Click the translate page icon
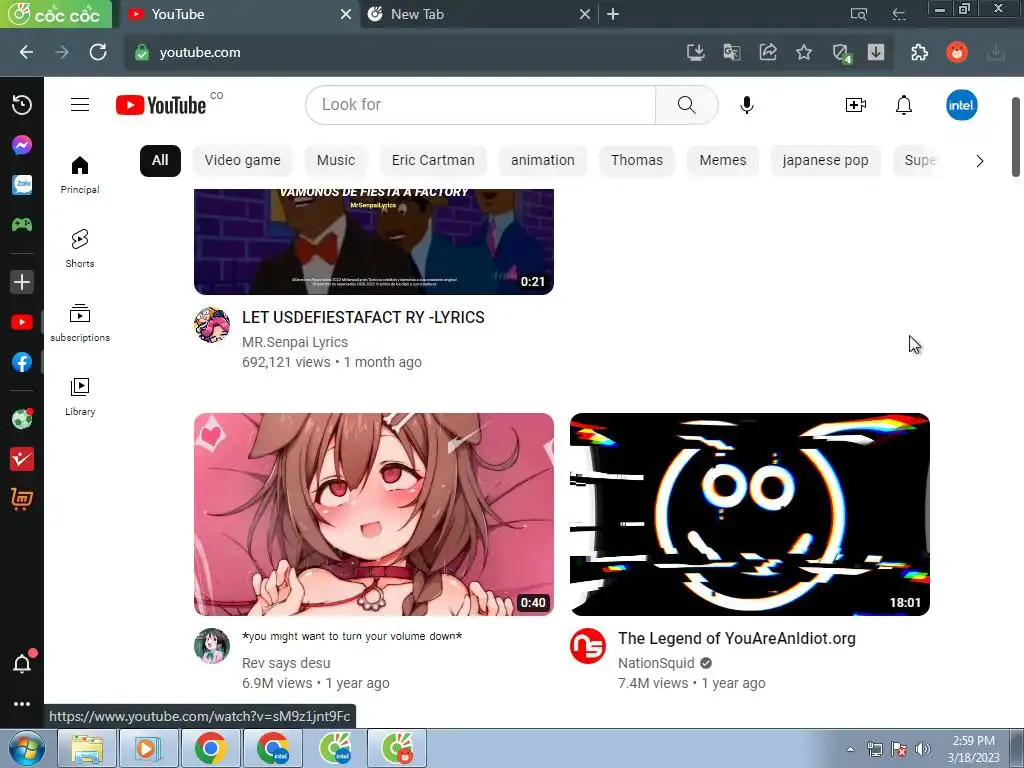Viewport: 1024px width, 768px height. pos(731,52)
